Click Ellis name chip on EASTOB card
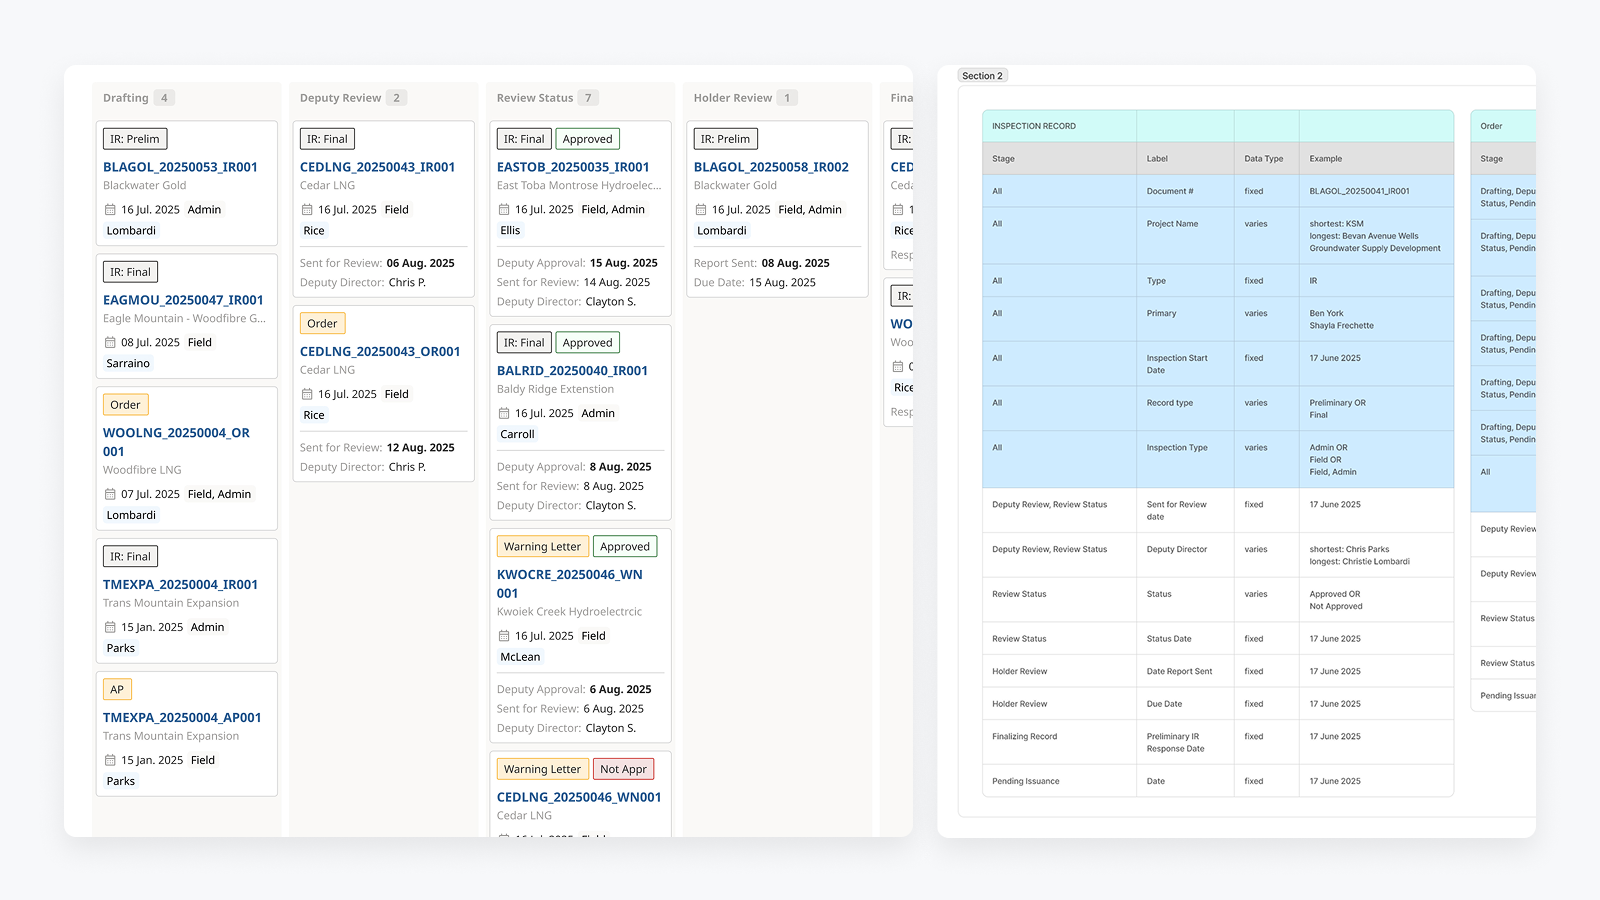Image resolution: width=1600 pixels, height=900 pixels. pyautogui.click(x=510, y=231)
